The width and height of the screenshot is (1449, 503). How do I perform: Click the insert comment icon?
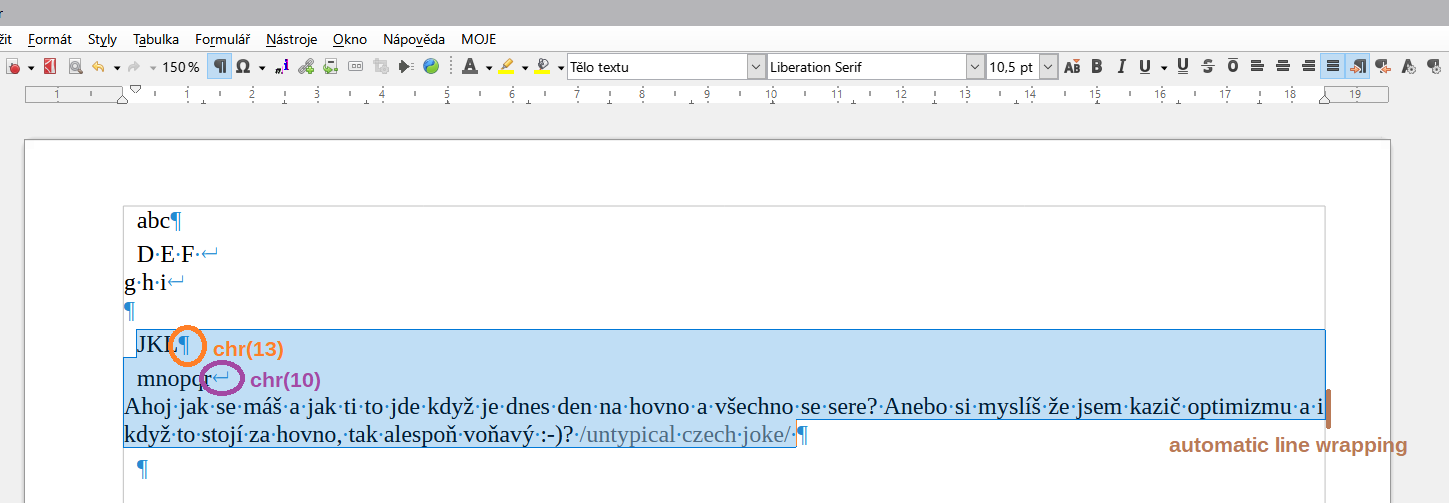[x=330, y=67]
